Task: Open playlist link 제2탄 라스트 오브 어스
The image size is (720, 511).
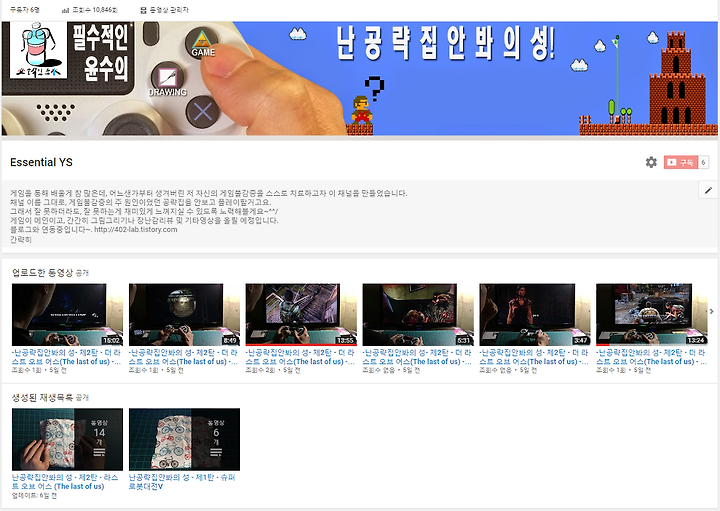Action: (x=65, y=482)
